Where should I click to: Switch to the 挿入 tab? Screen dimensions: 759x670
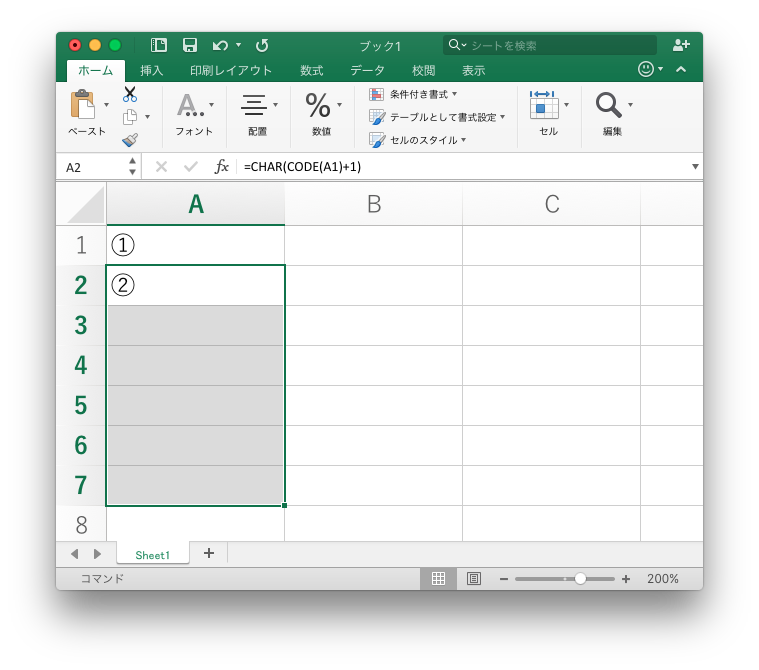pyautogui.click(x=152, y=71)
